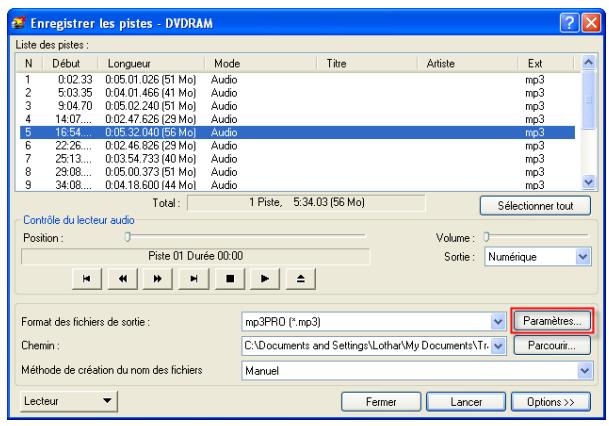Select track 4 with length 0:02.47.626
The width and height of the screenshot is (609, 426).
pos(298,119)
